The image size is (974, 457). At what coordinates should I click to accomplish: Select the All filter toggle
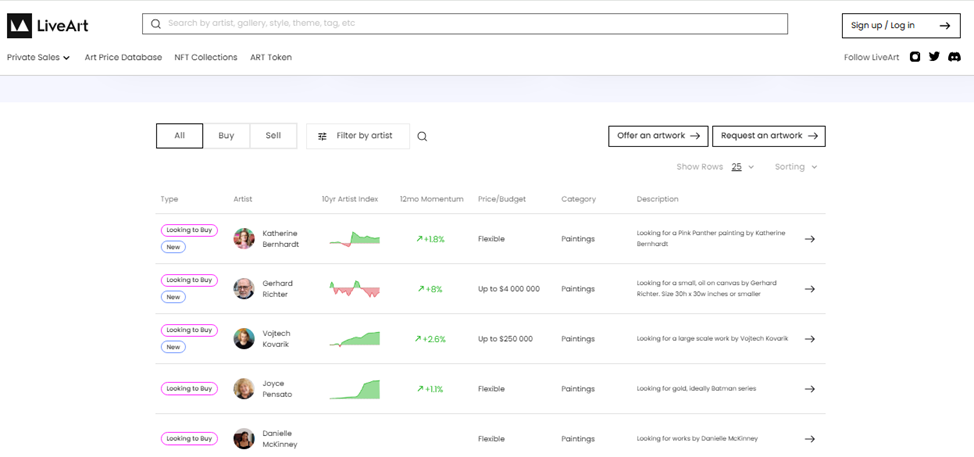(x=180, y=136)
